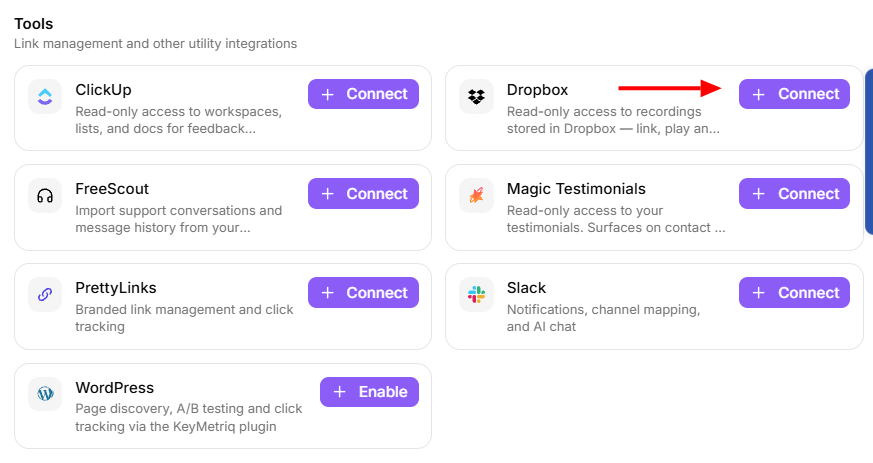Screen dimensions: 873x463
Task: Click the FreeScout headset icon
Action: tap(45, 195)
